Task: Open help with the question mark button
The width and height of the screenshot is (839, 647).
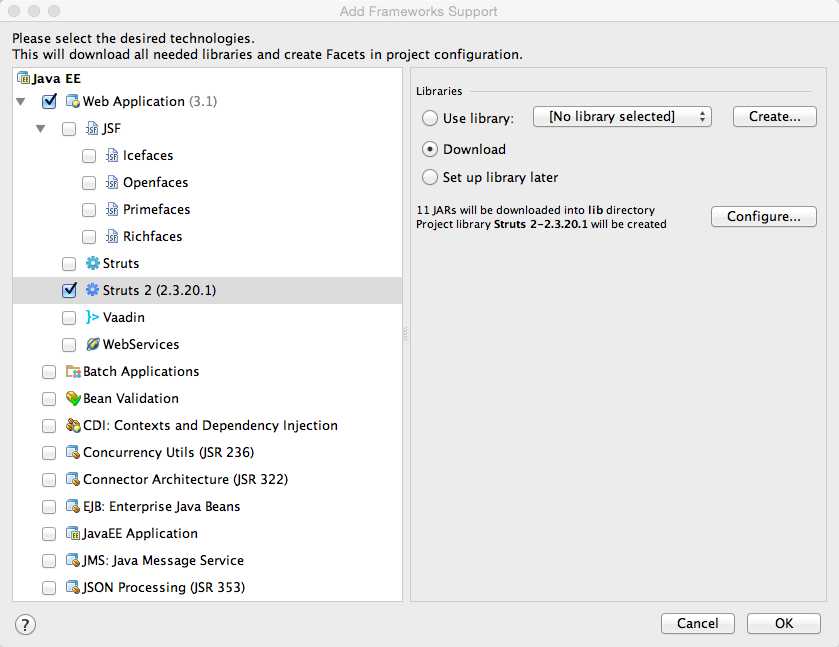Action: coord(25,625)
